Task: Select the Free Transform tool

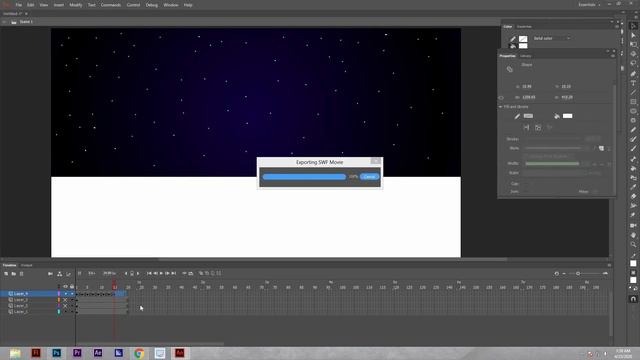Action: point(633,44)
